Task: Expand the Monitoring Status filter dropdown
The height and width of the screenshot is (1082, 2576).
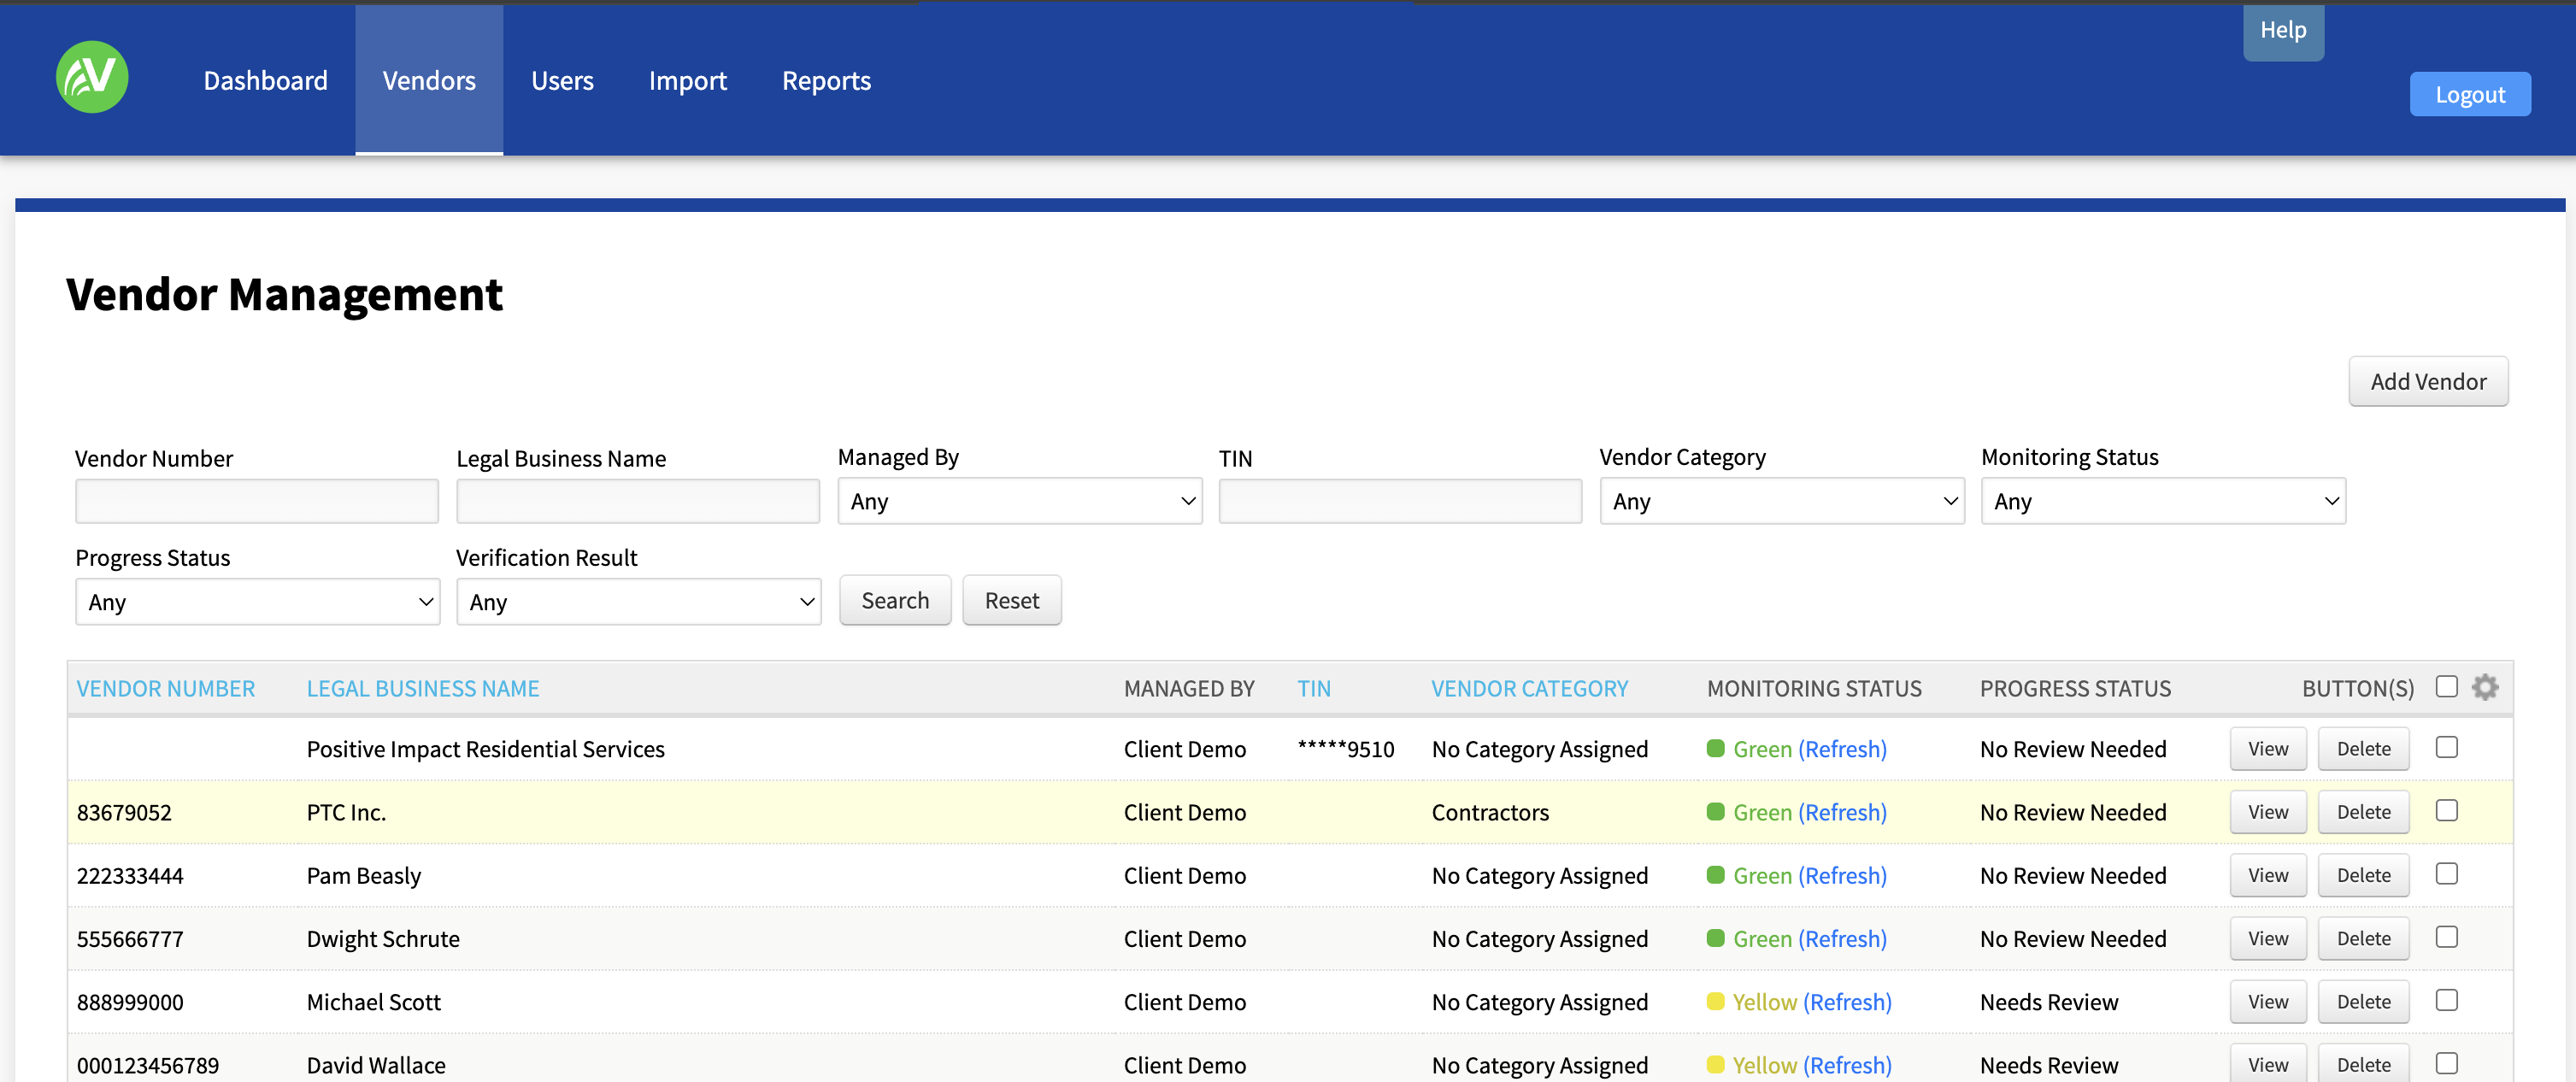Action: 2162,501
